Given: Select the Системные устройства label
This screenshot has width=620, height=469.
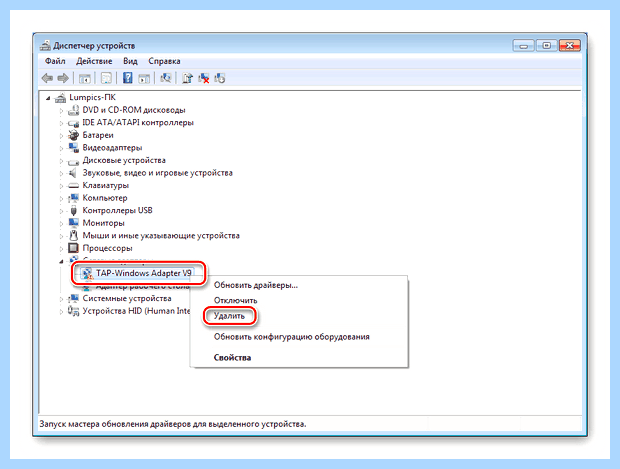Looking at the screenshot, I should click(x=127, y=299).
